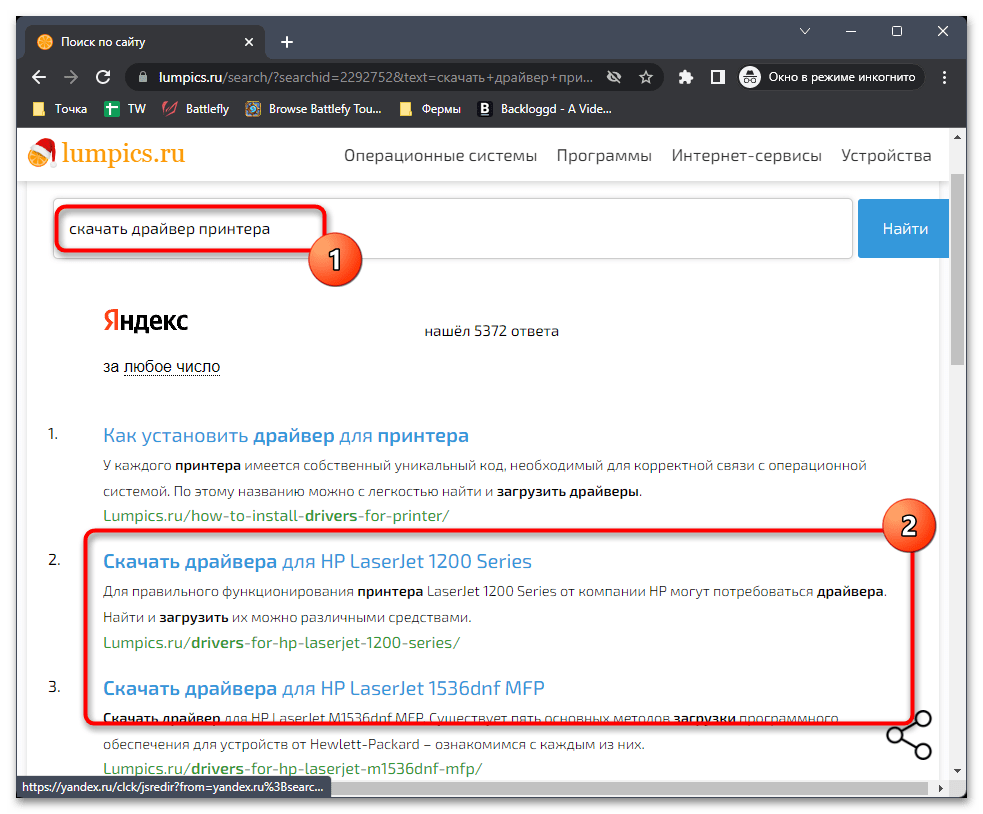Viewport: 983px width, 814px height.
Task: Bookmark this page with star icon
Action: point(646,77)
